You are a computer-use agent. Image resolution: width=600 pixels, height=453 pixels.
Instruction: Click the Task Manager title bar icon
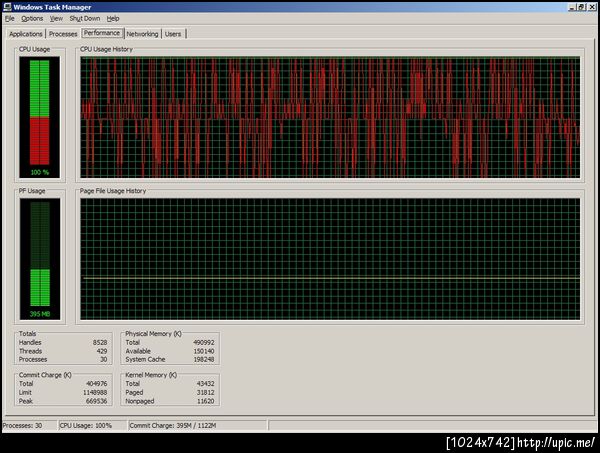click(x=7, y=7)
